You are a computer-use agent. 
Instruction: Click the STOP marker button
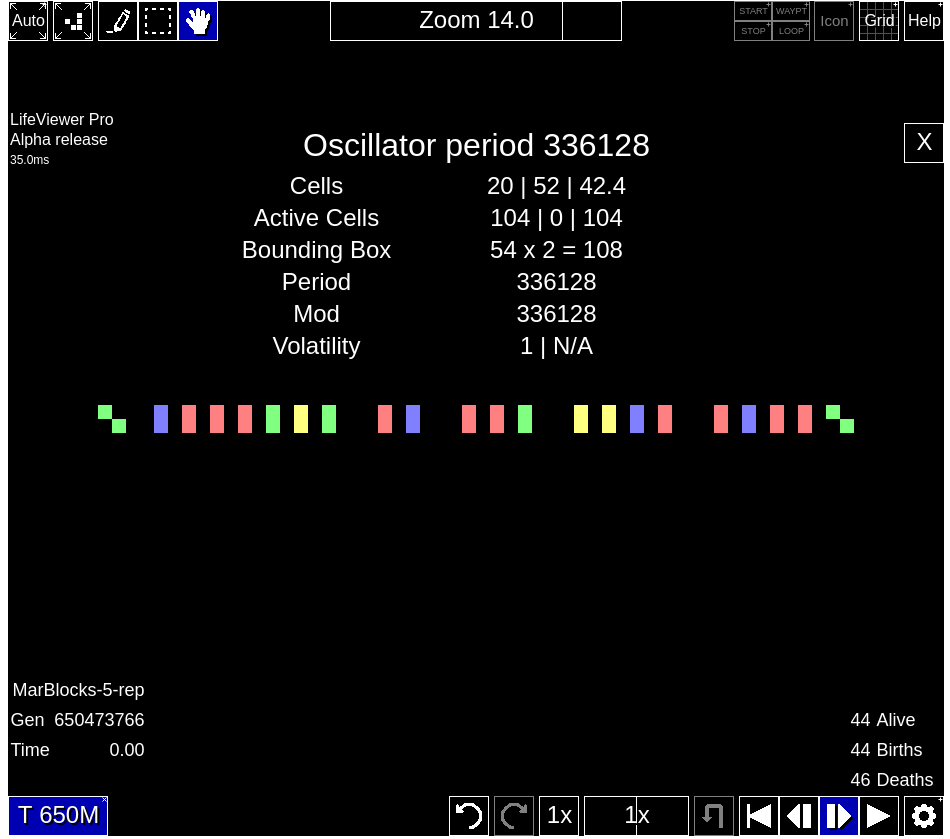coord(752,31)
